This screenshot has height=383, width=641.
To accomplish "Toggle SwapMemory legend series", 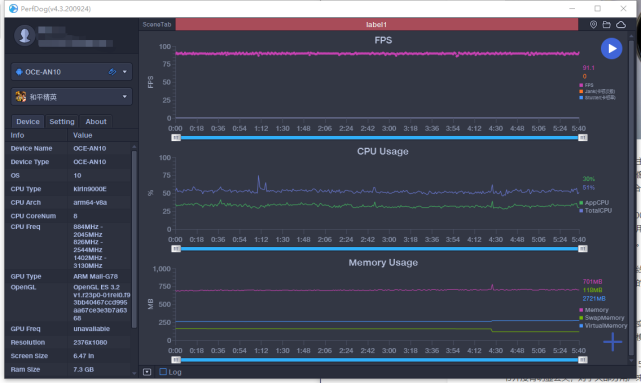I will coord(602,318).
